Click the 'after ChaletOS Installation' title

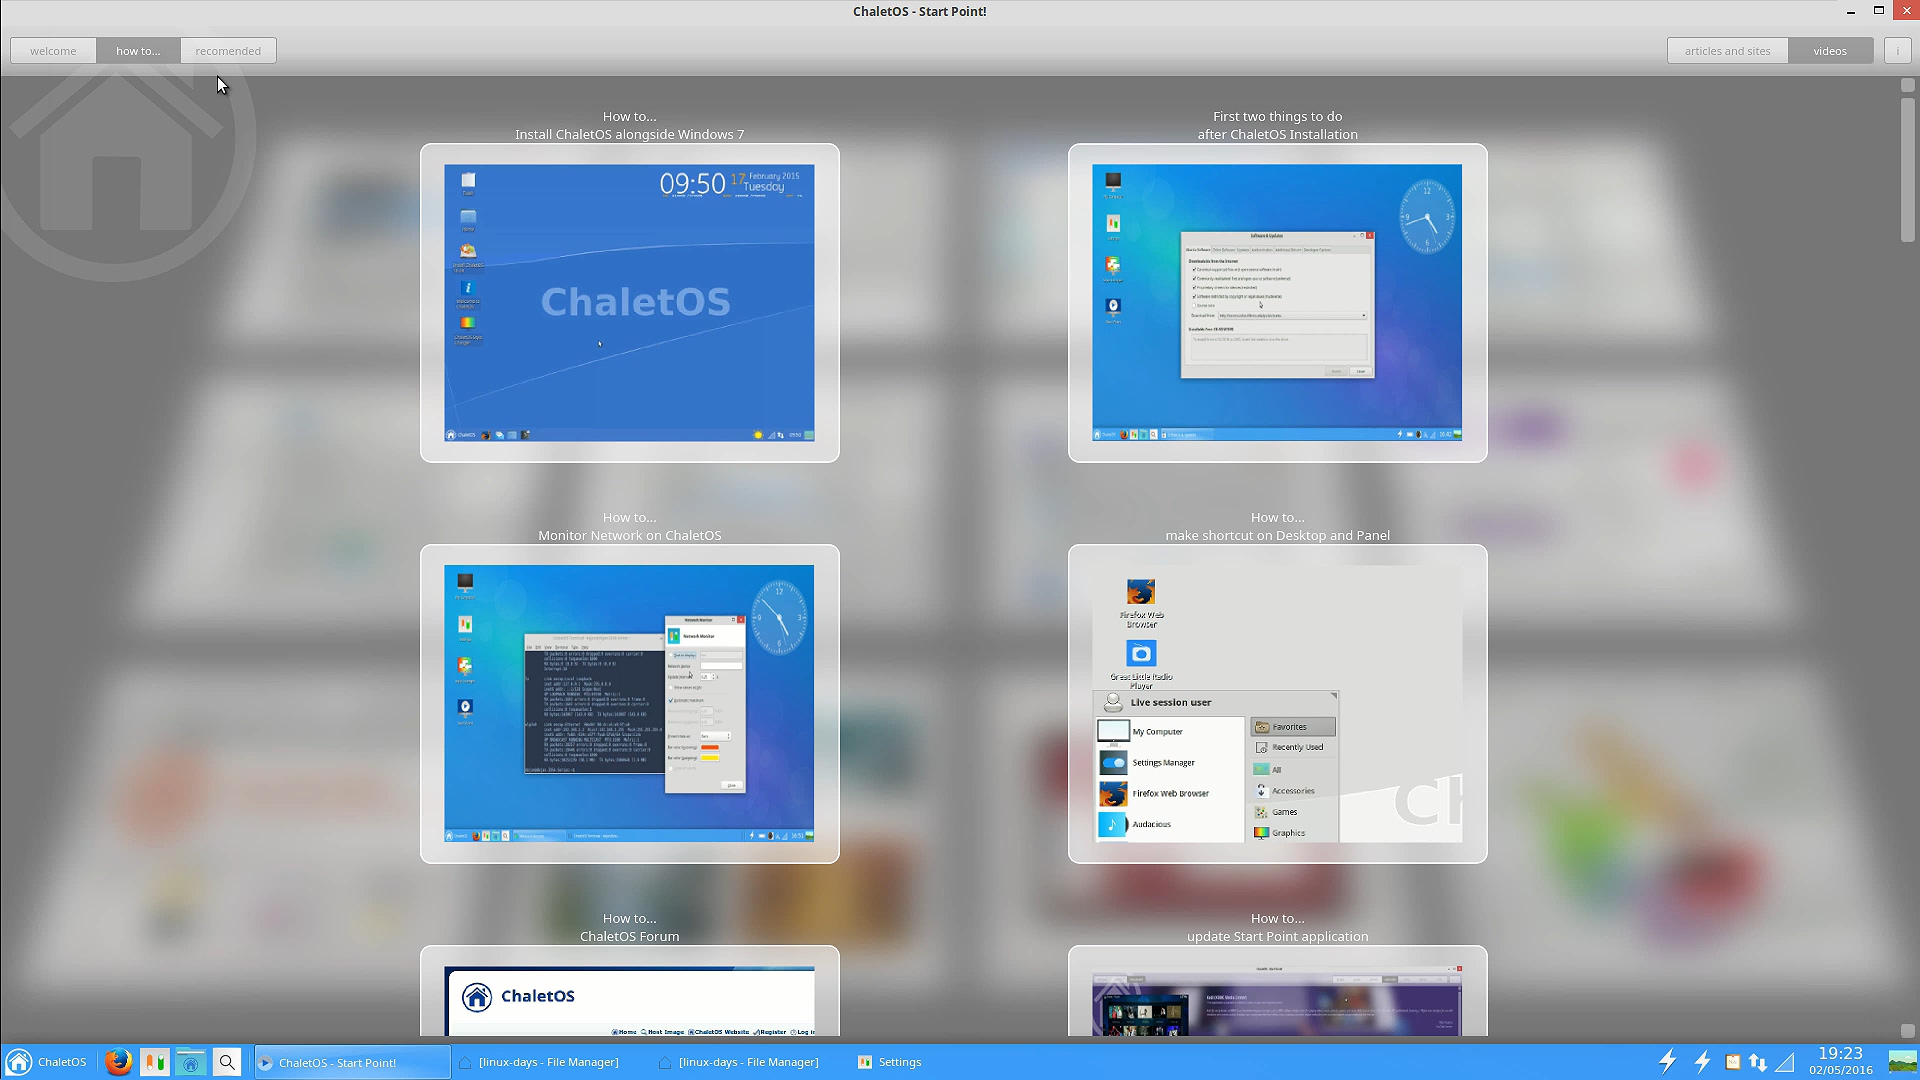pyautogui.click(x=1277, y=134)
